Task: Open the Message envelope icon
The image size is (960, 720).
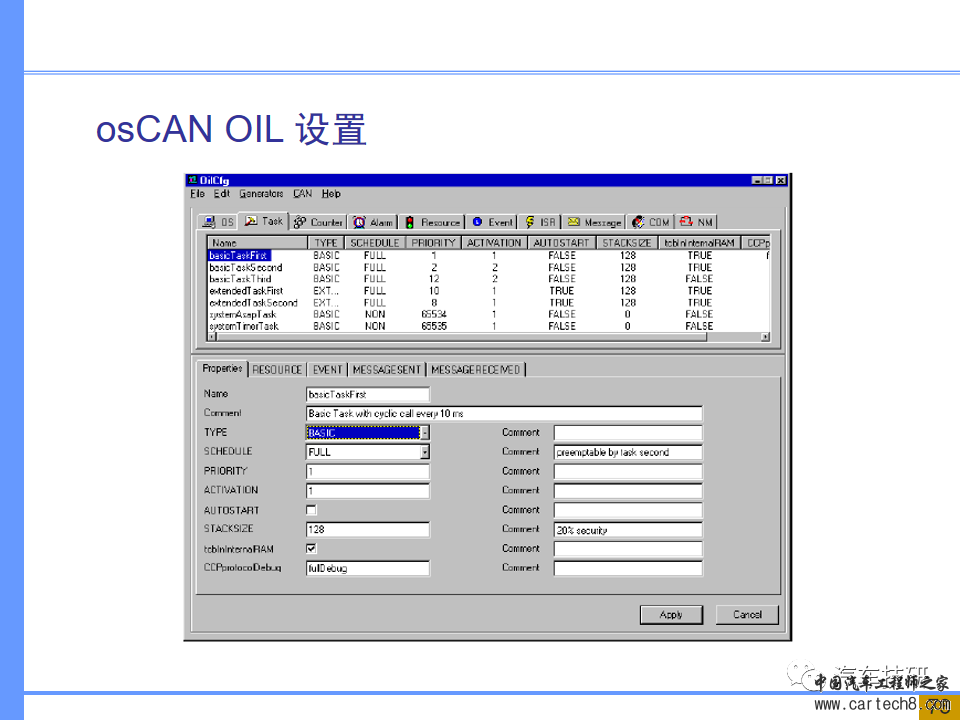Action: pos(573,222)
